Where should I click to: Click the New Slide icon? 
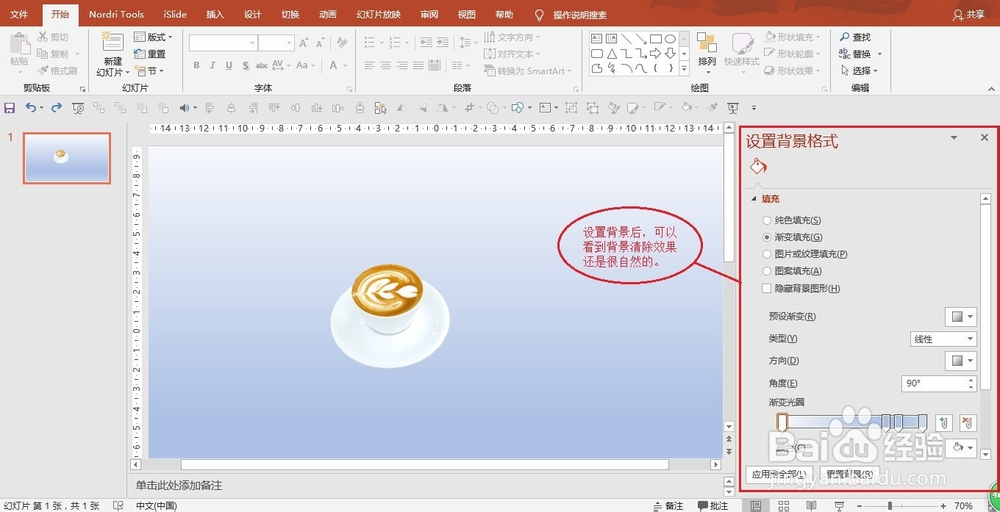click(113, 41)
